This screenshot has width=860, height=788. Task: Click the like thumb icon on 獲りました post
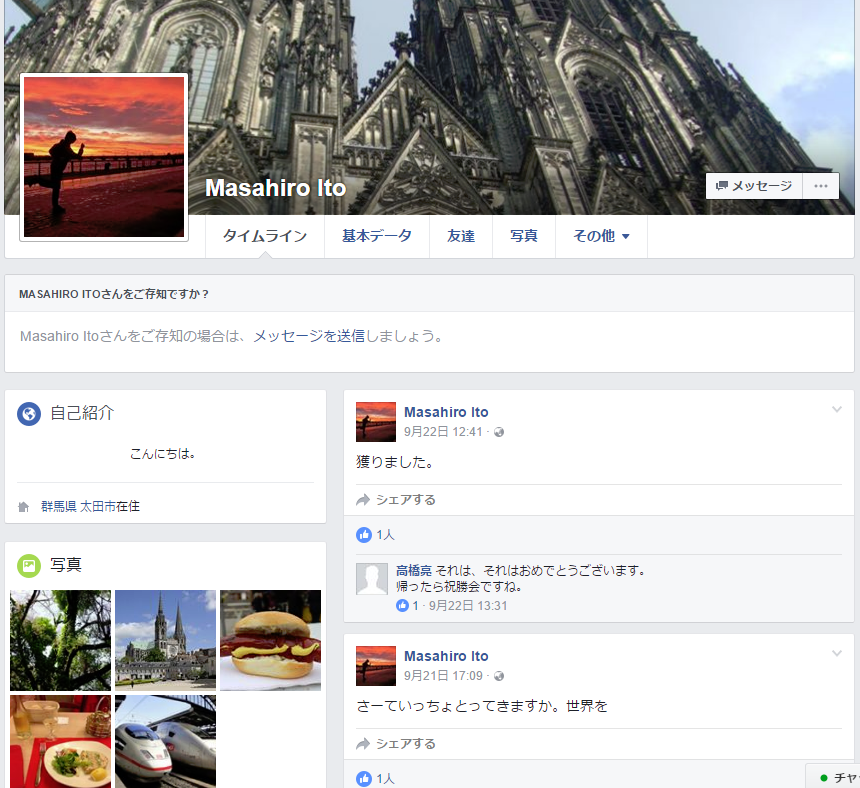pos(364,535)
